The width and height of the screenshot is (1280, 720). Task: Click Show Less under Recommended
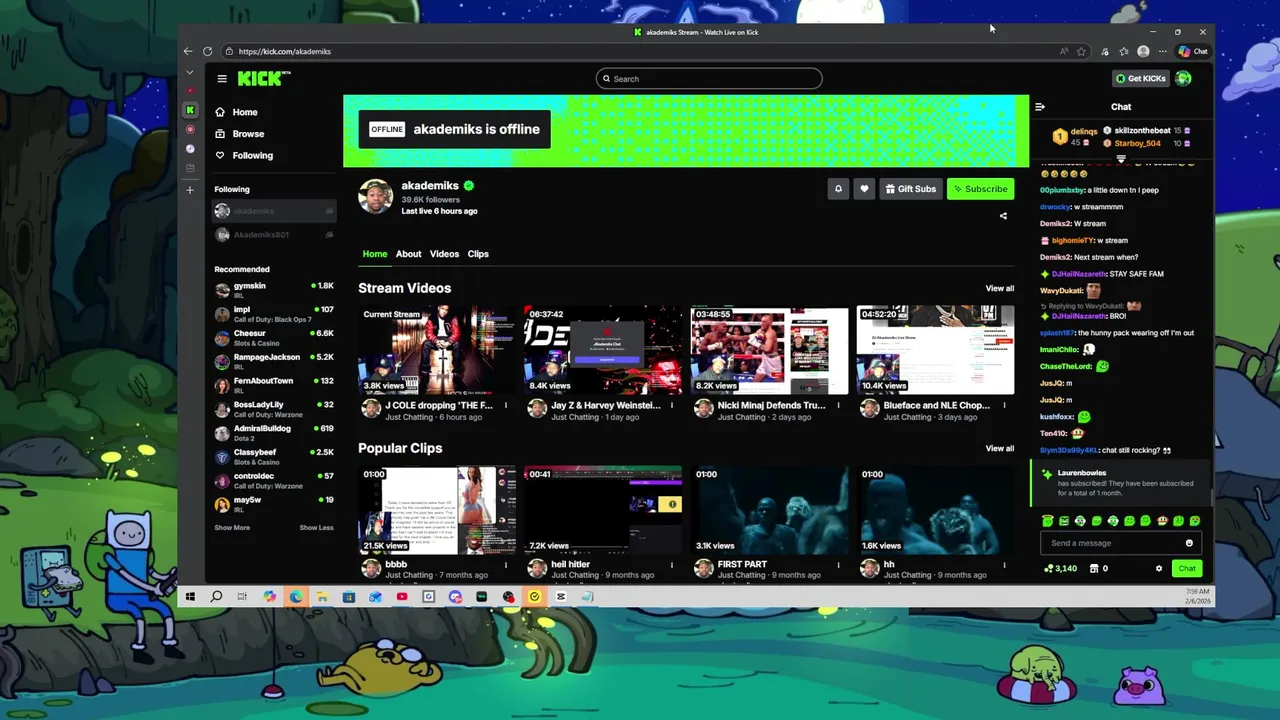[316, 528]
